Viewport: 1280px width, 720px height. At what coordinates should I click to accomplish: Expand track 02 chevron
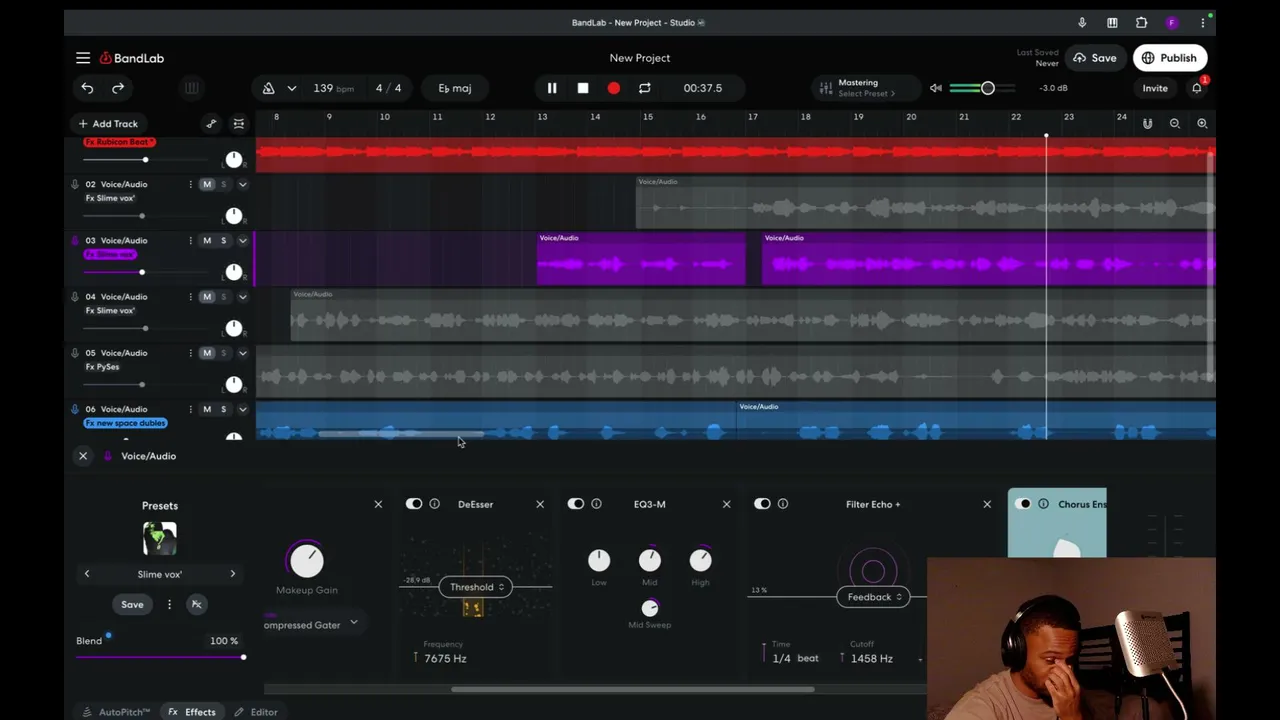(x=242, y=184)
